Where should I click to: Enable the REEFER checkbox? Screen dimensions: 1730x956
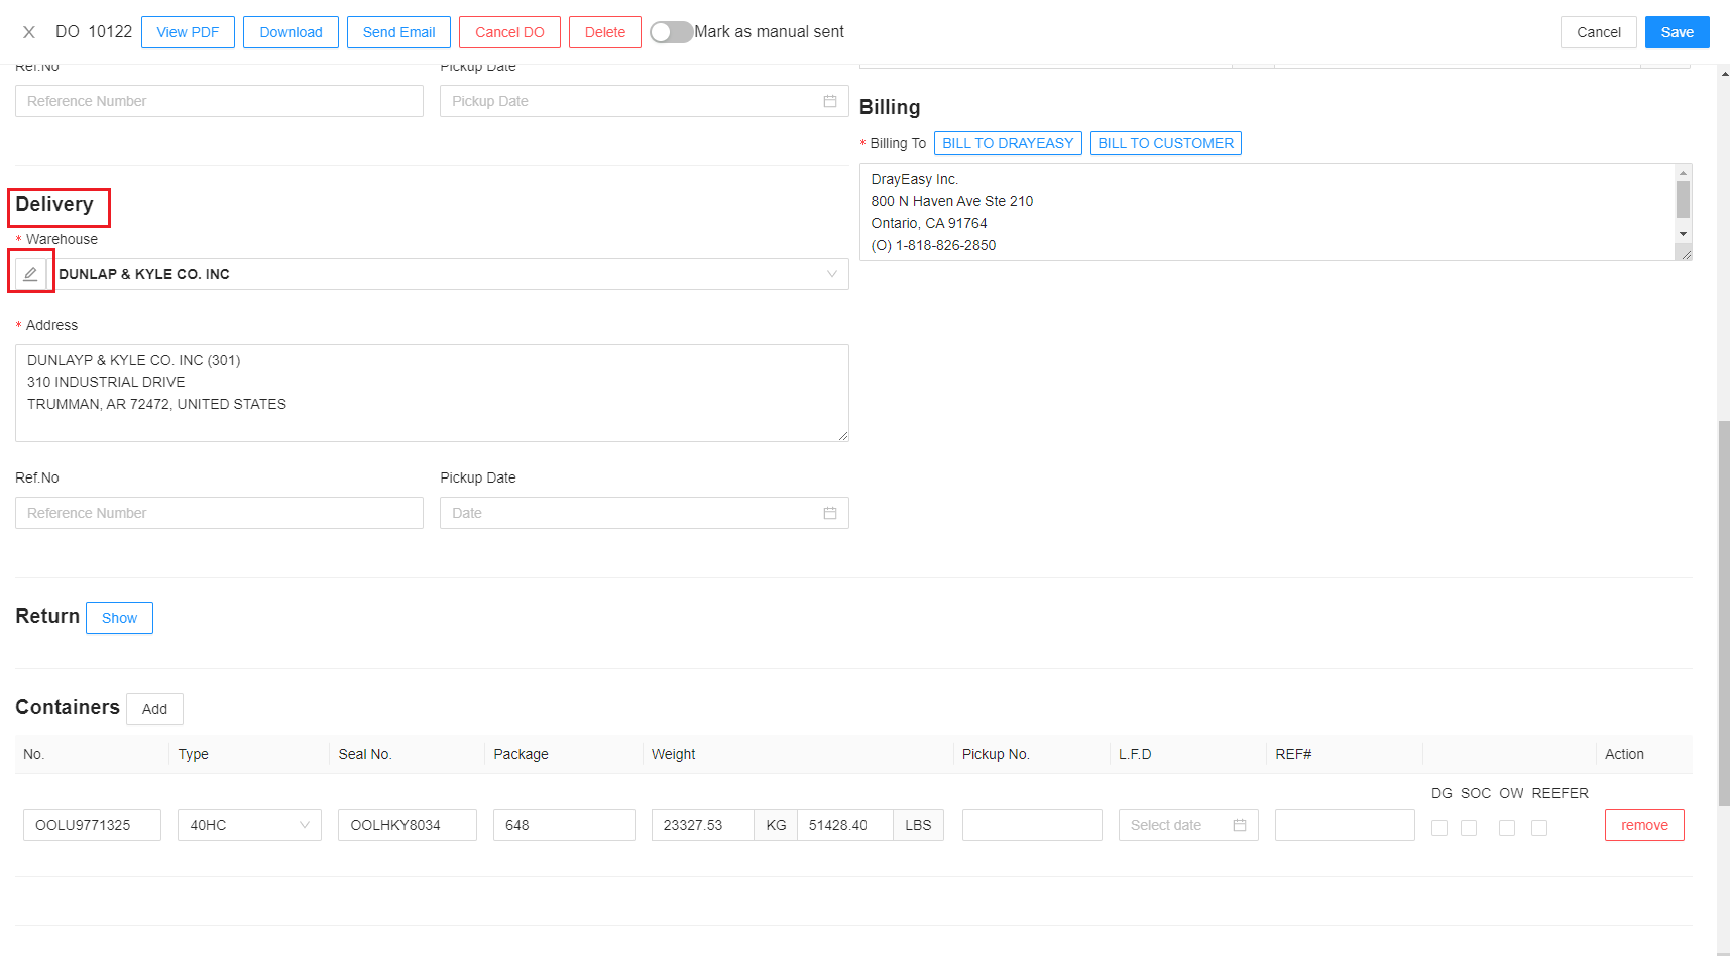point(1538,828)
